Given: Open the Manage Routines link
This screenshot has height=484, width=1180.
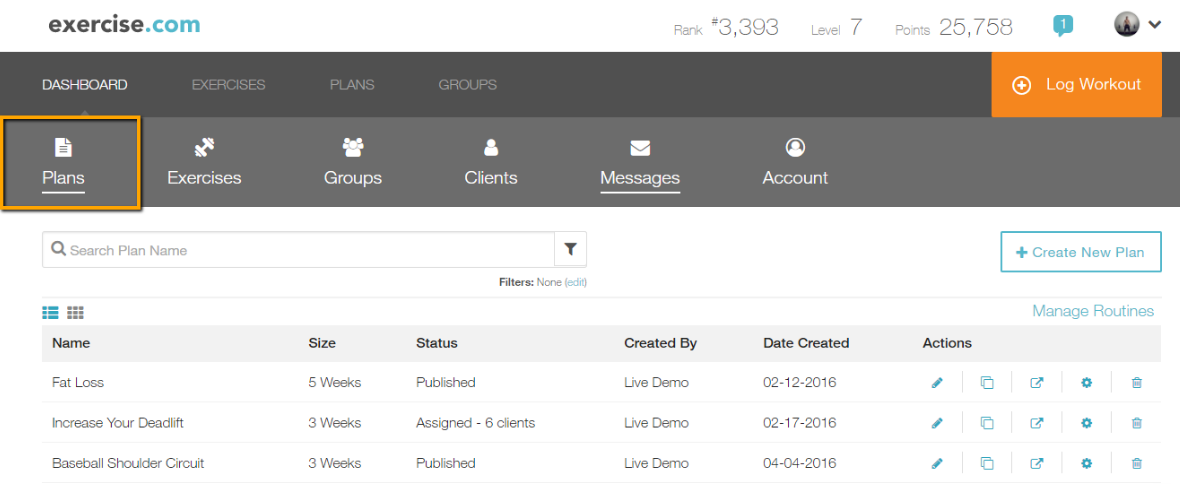Looking at the screenshot, I should tap(1092, 311).
